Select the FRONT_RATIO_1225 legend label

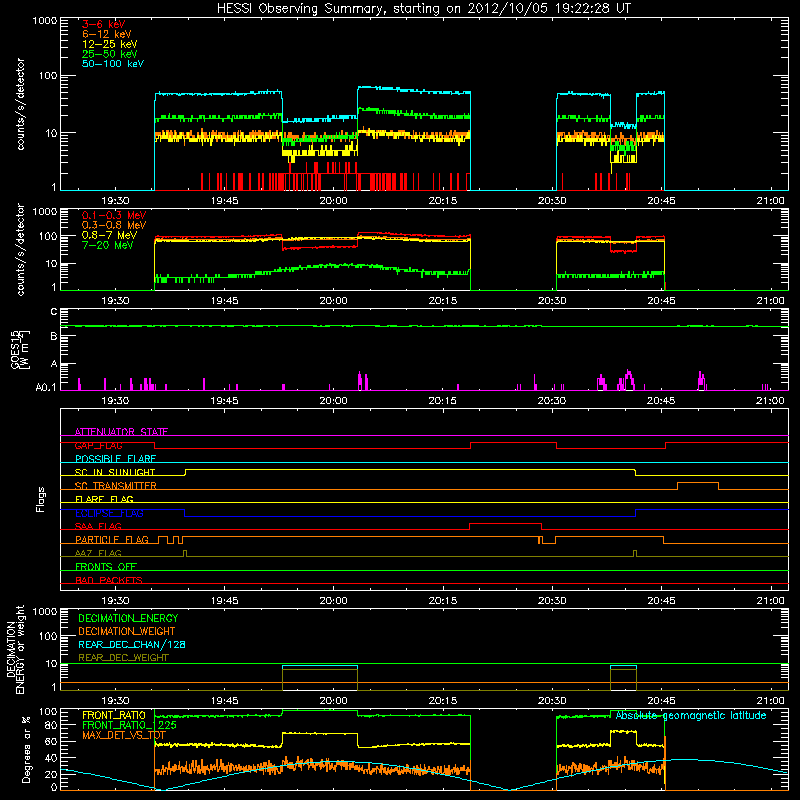[129, 725]
